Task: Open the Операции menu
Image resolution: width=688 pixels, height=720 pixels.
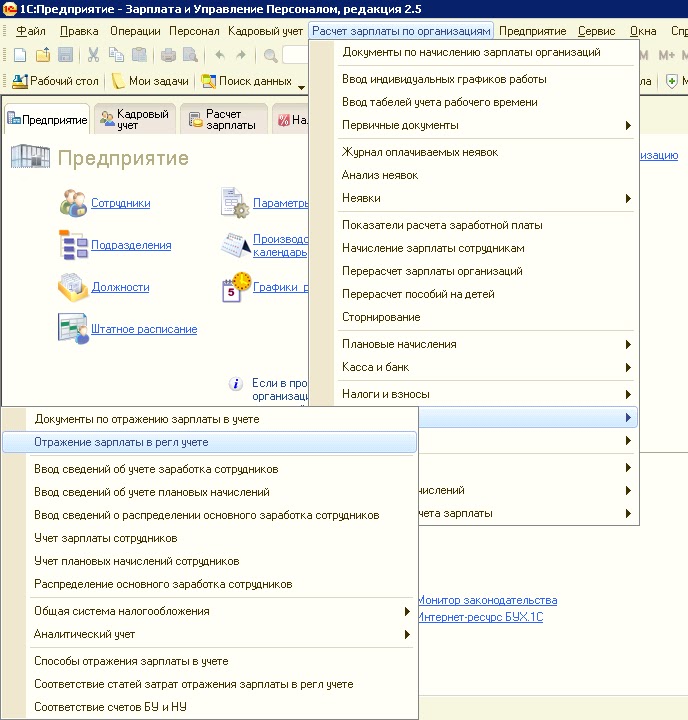Action: coord(135,31)
